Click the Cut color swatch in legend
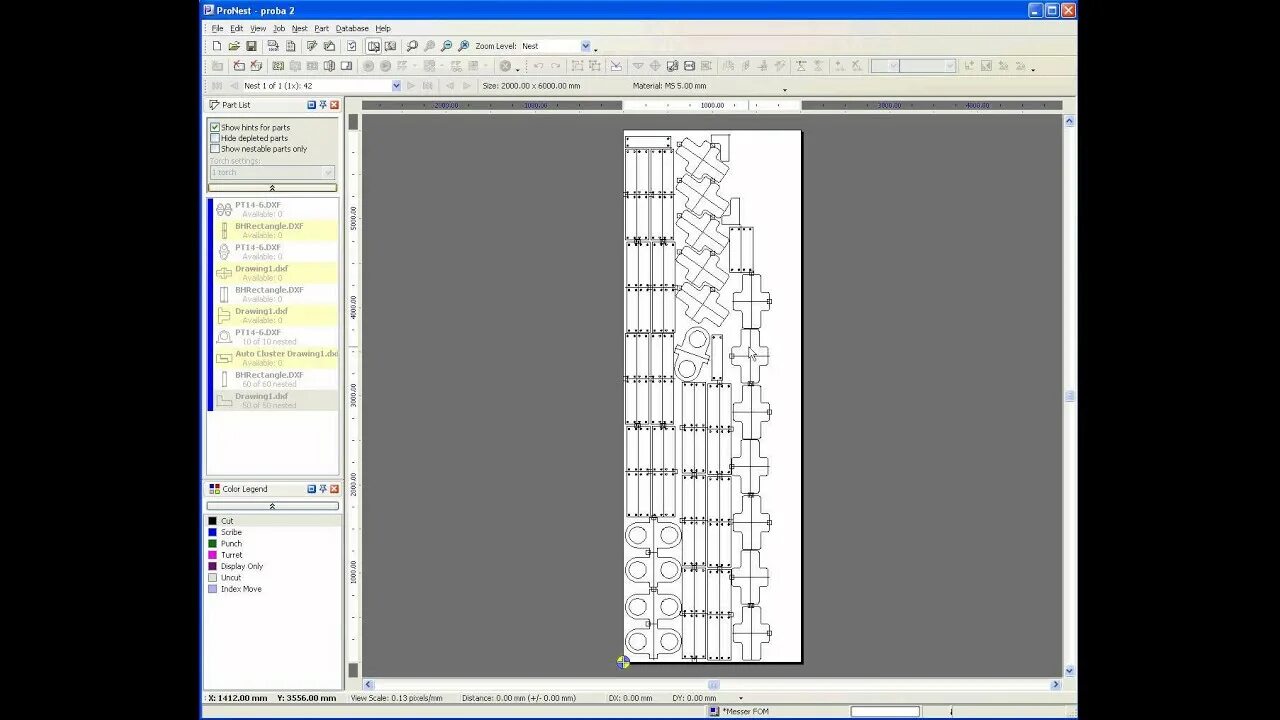The height and width of the screenshot is (720, 1280). tap(212, 521)
